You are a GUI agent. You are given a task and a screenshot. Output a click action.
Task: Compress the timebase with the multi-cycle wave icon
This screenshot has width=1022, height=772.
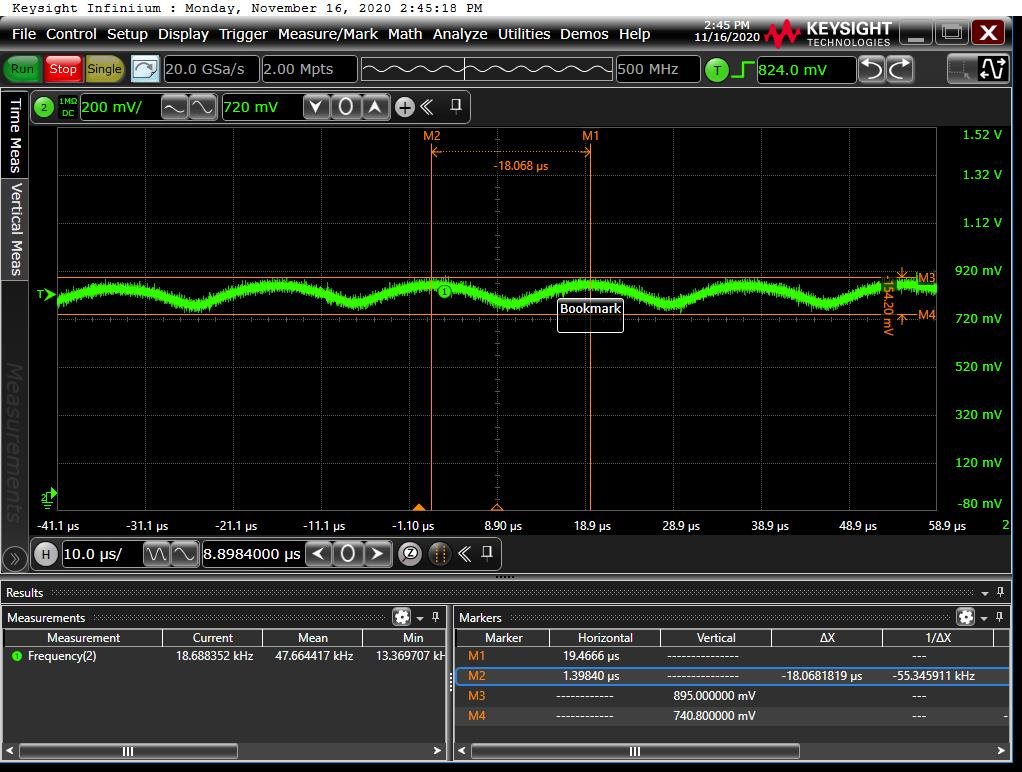156,554
